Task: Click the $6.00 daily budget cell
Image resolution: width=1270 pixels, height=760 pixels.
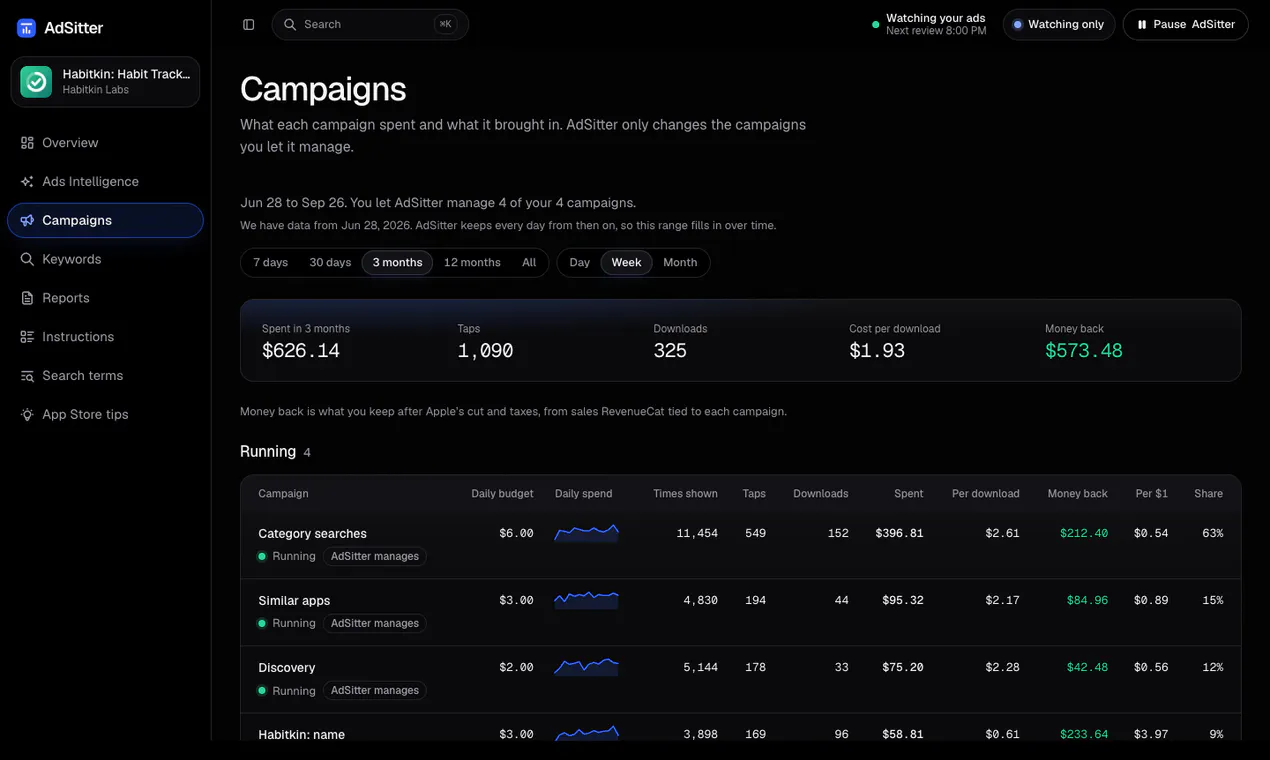Action: click(x=516, y=534)
